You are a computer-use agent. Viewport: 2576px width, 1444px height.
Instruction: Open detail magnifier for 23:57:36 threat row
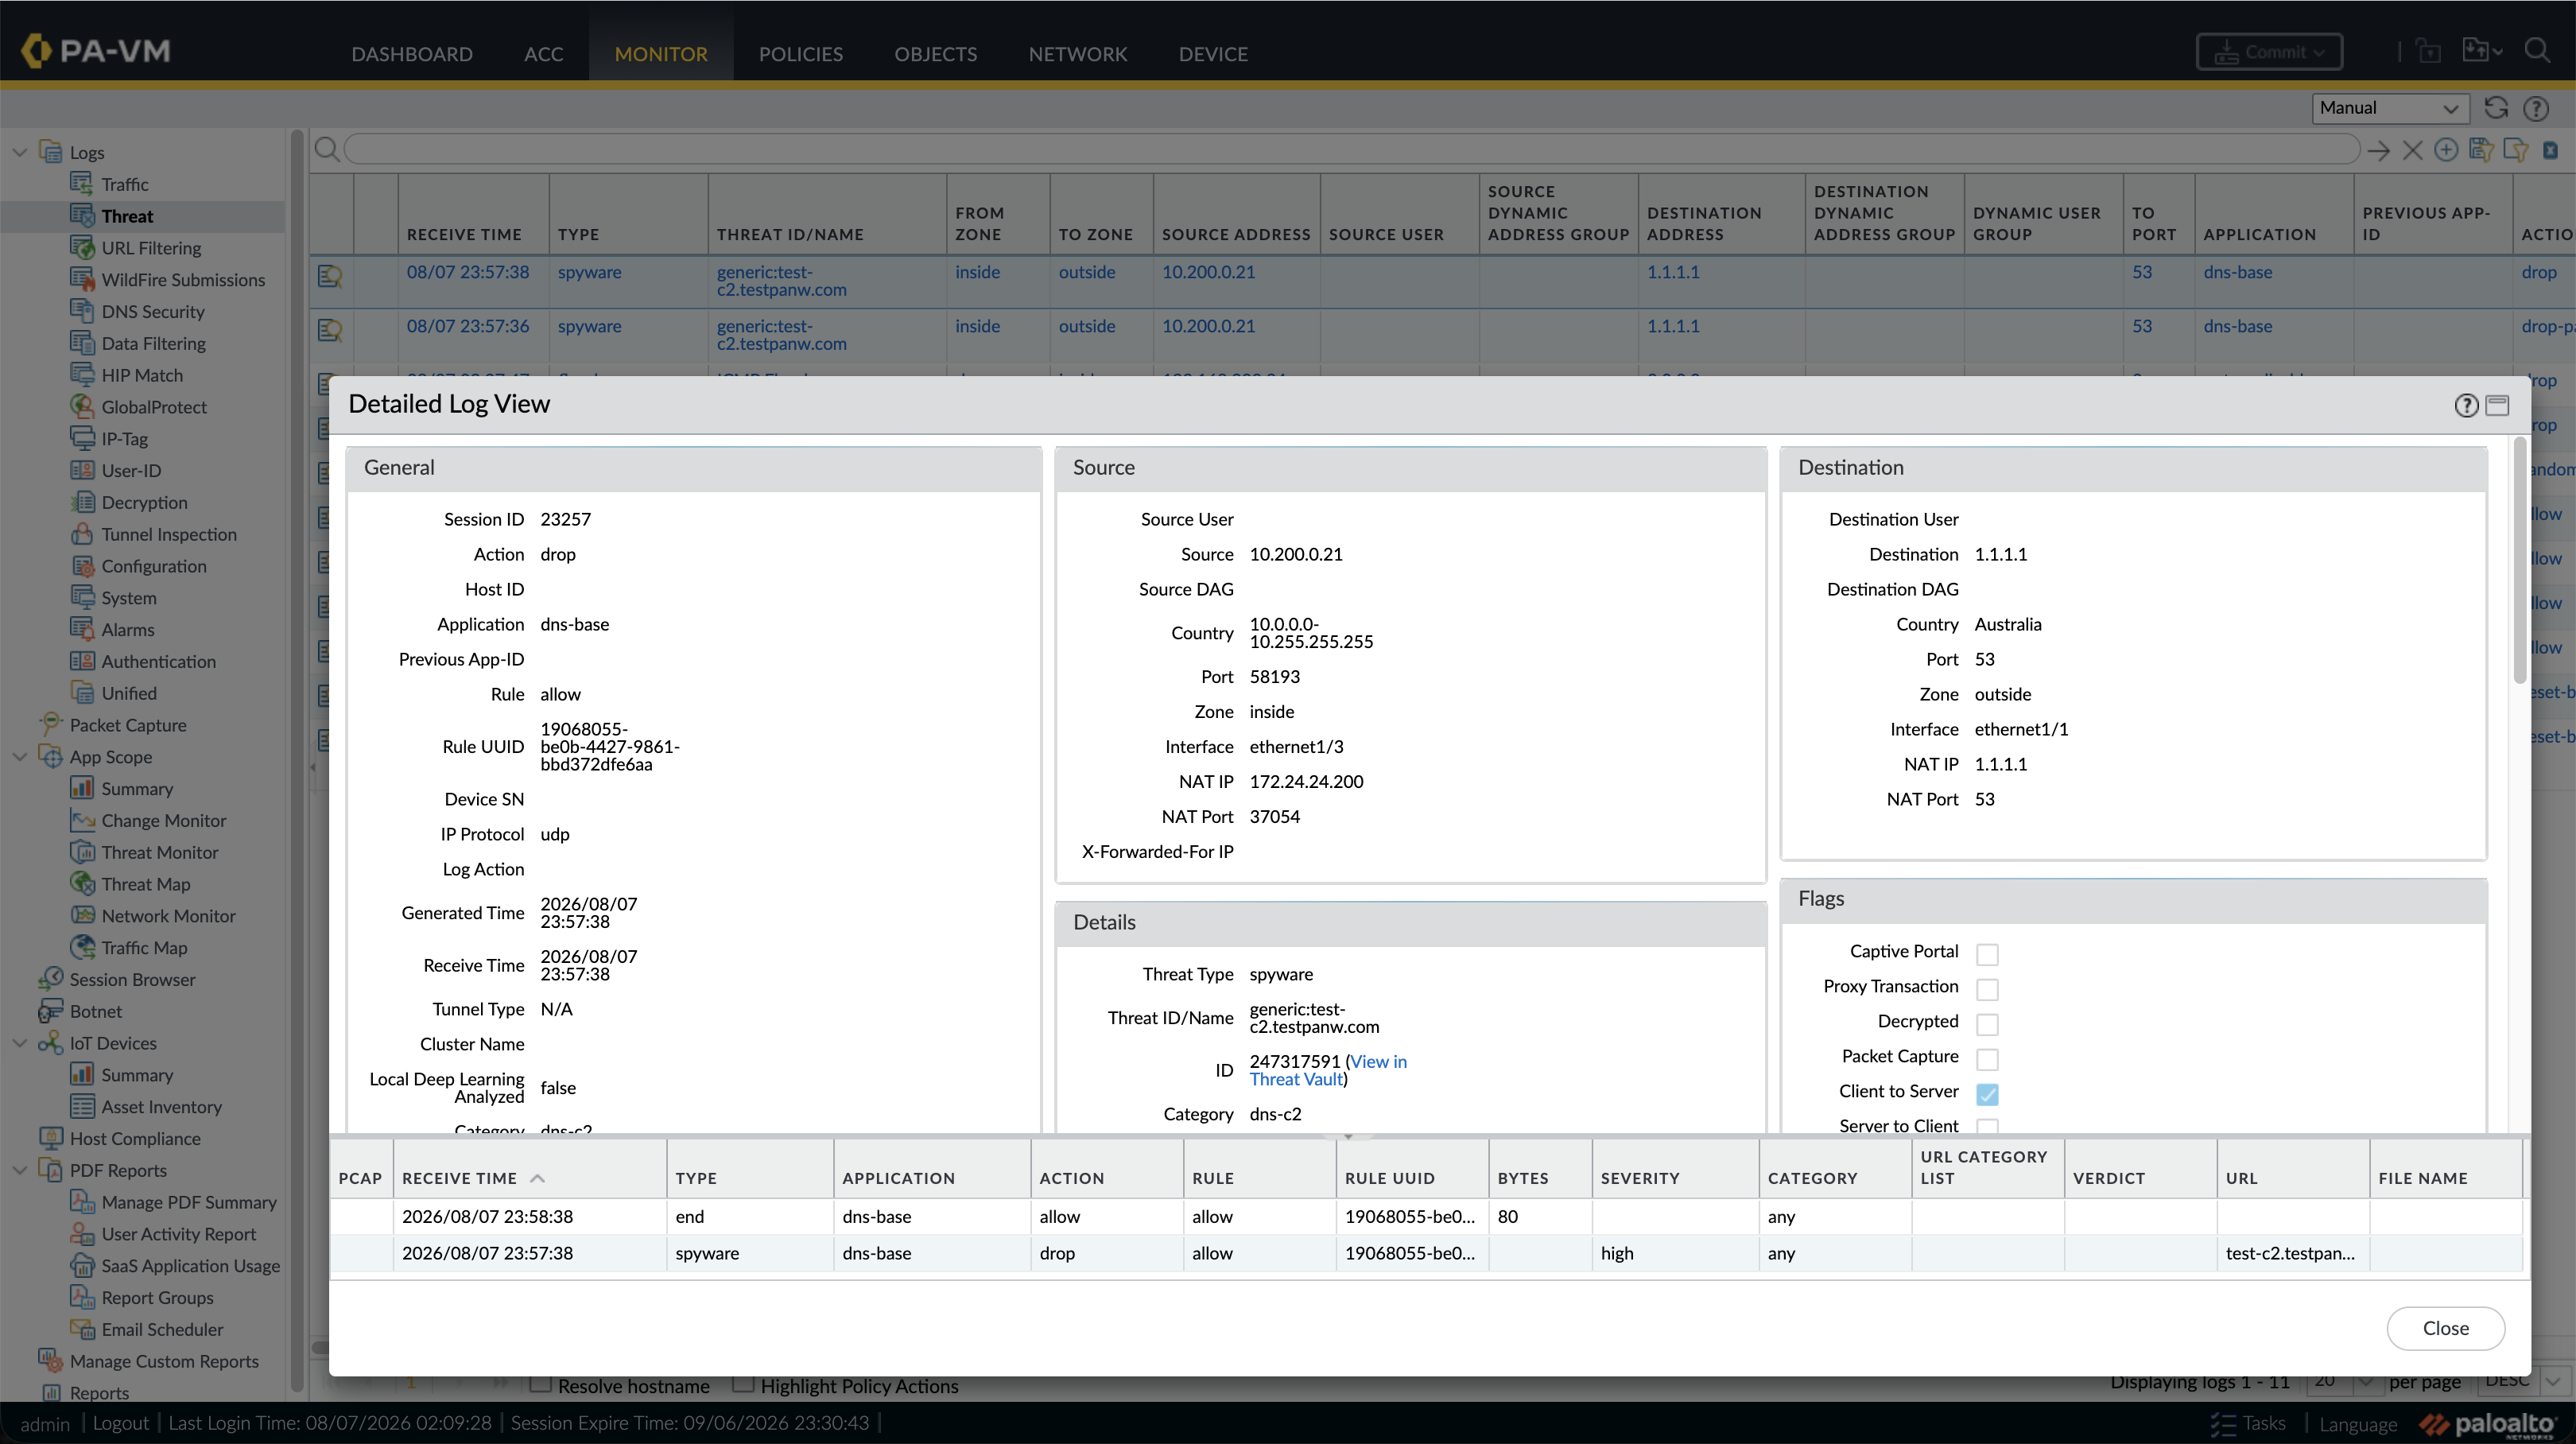[330, 329]
